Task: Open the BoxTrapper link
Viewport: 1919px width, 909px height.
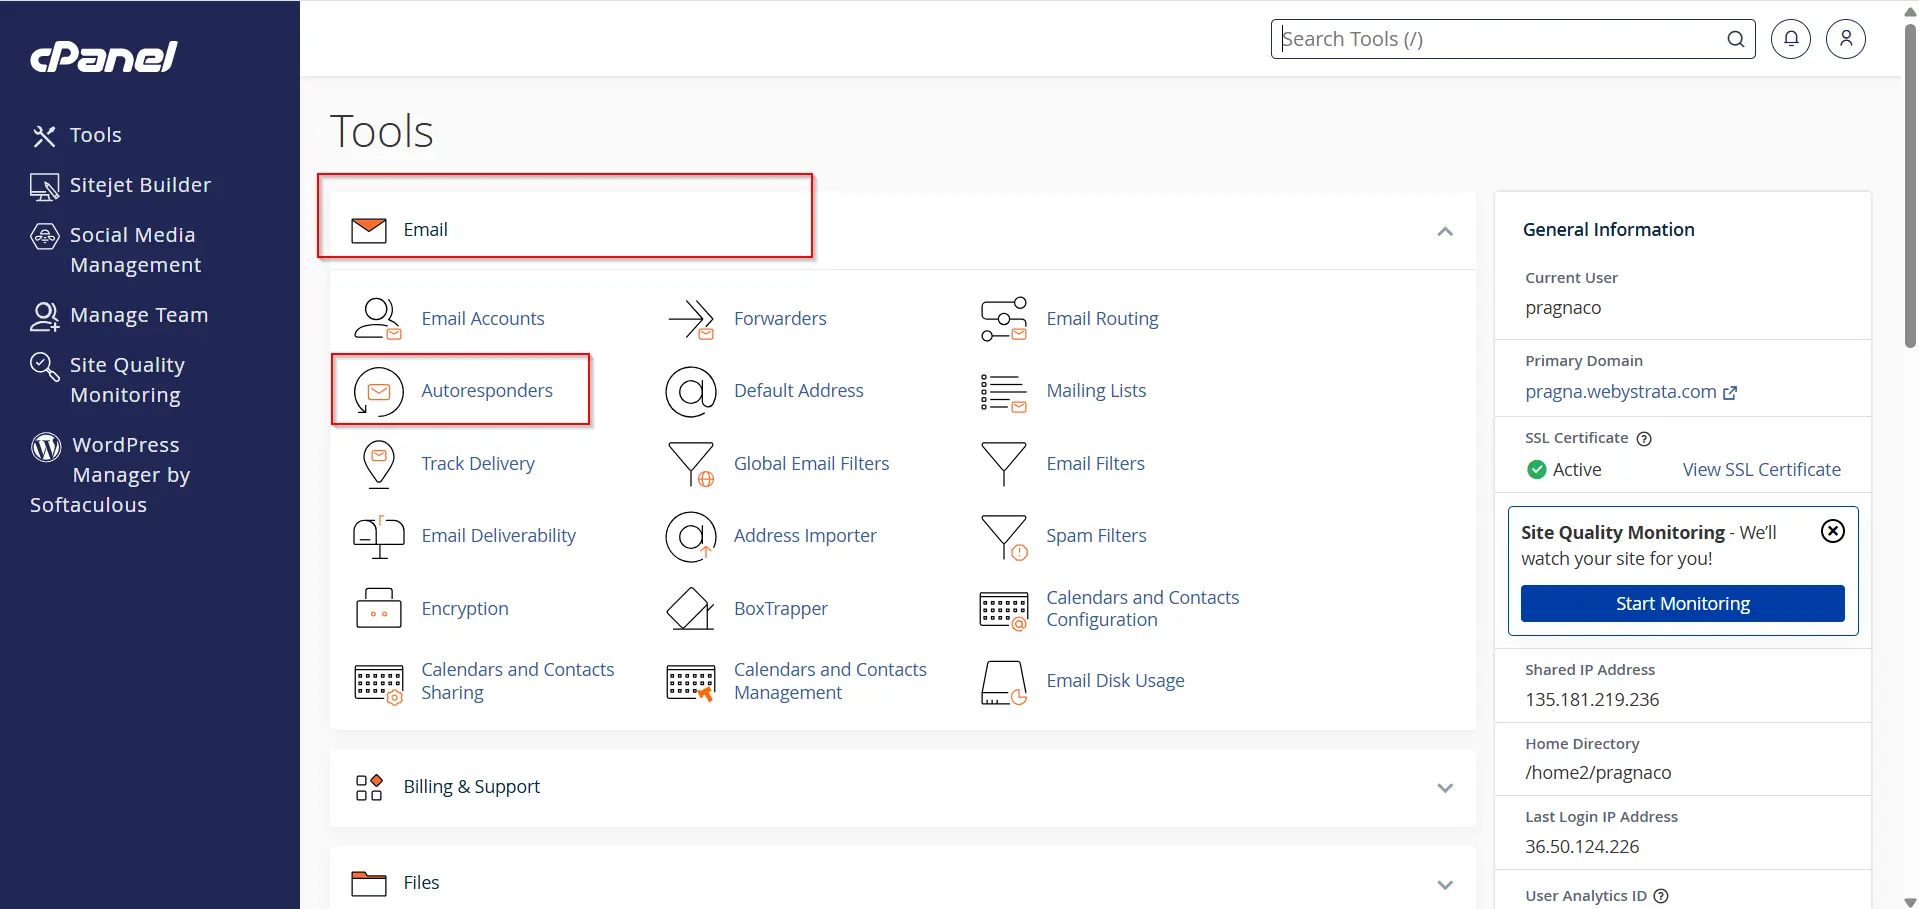Action: [781, 609]
